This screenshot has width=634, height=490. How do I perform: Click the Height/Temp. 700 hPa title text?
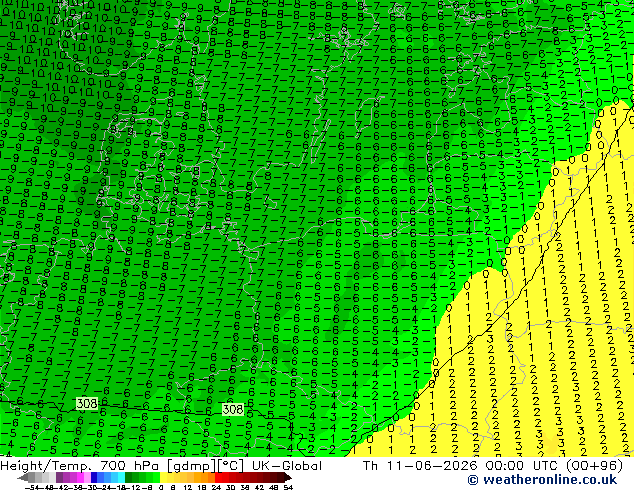click(80, 466)
